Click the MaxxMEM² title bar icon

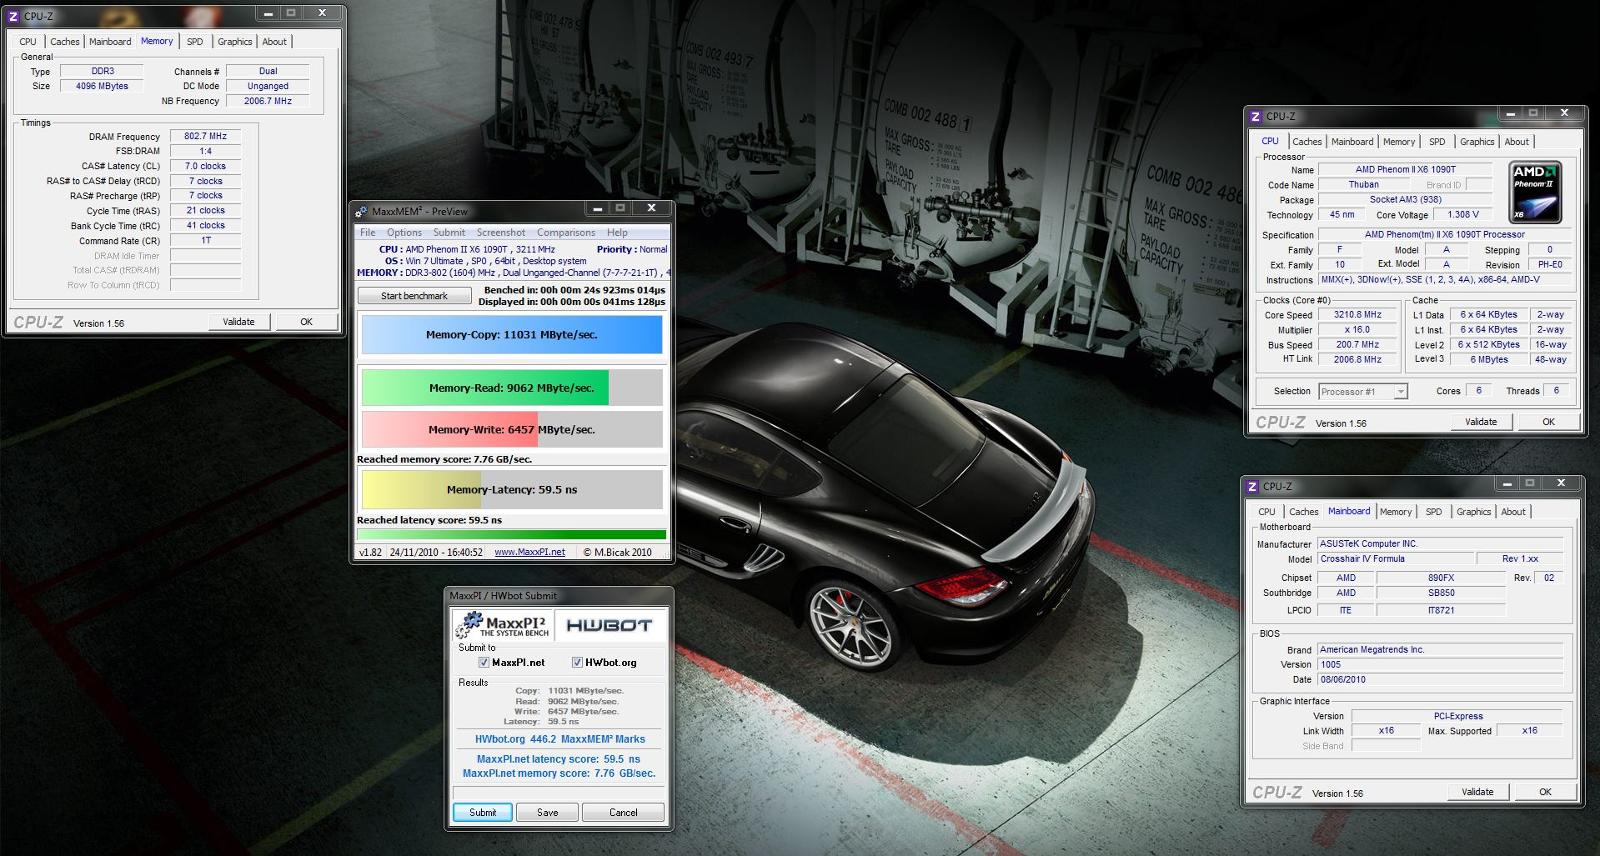(362, 211)
